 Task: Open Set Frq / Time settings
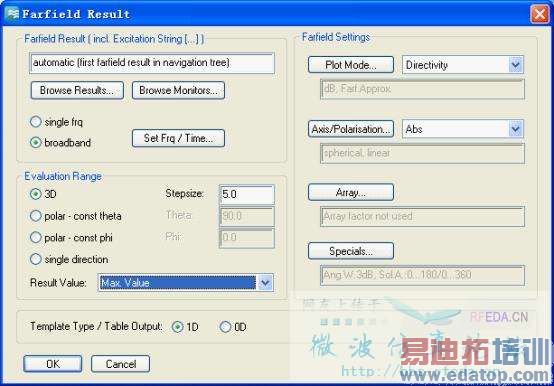(x=178, y=138)
